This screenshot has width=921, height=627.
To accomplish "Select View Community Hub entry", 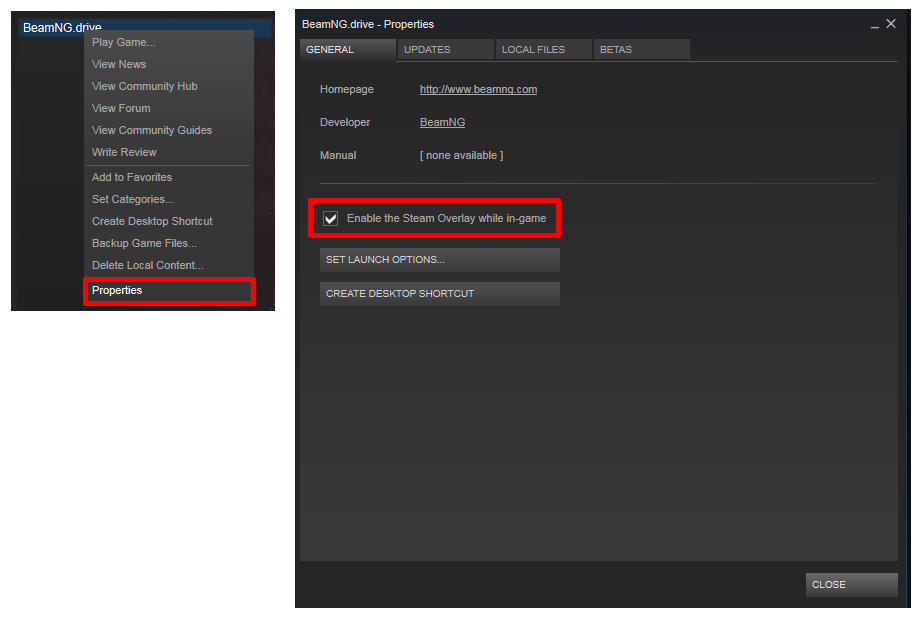I will point(169,86).
